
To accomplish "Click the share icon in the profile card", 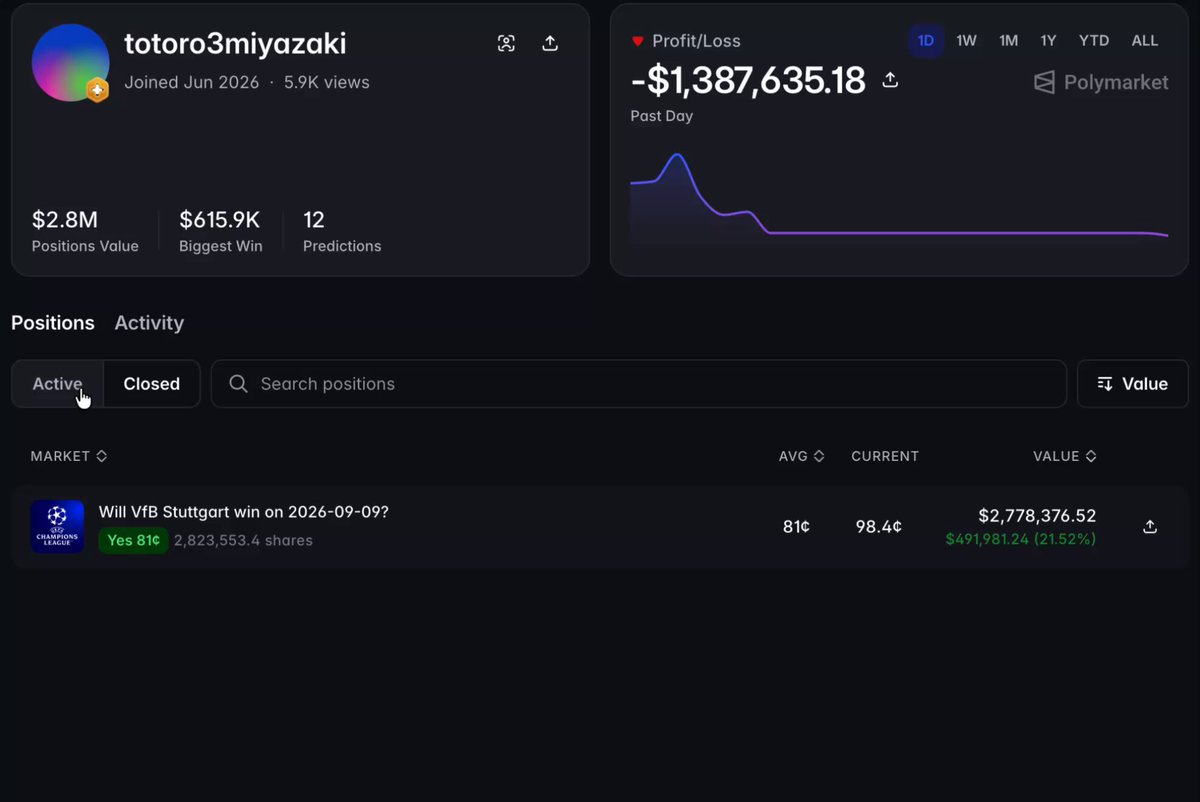I will click(550, 43).
